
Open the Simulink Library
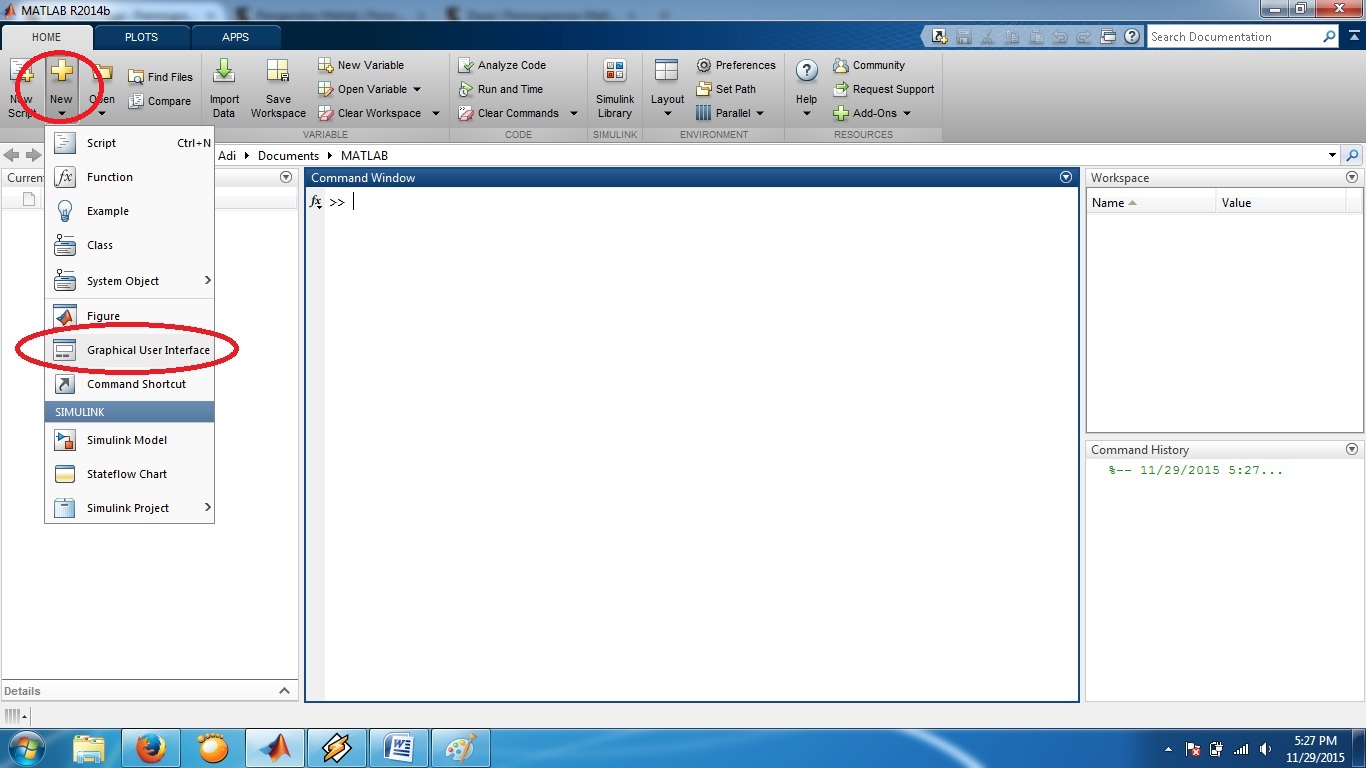(x=615, y=73)
